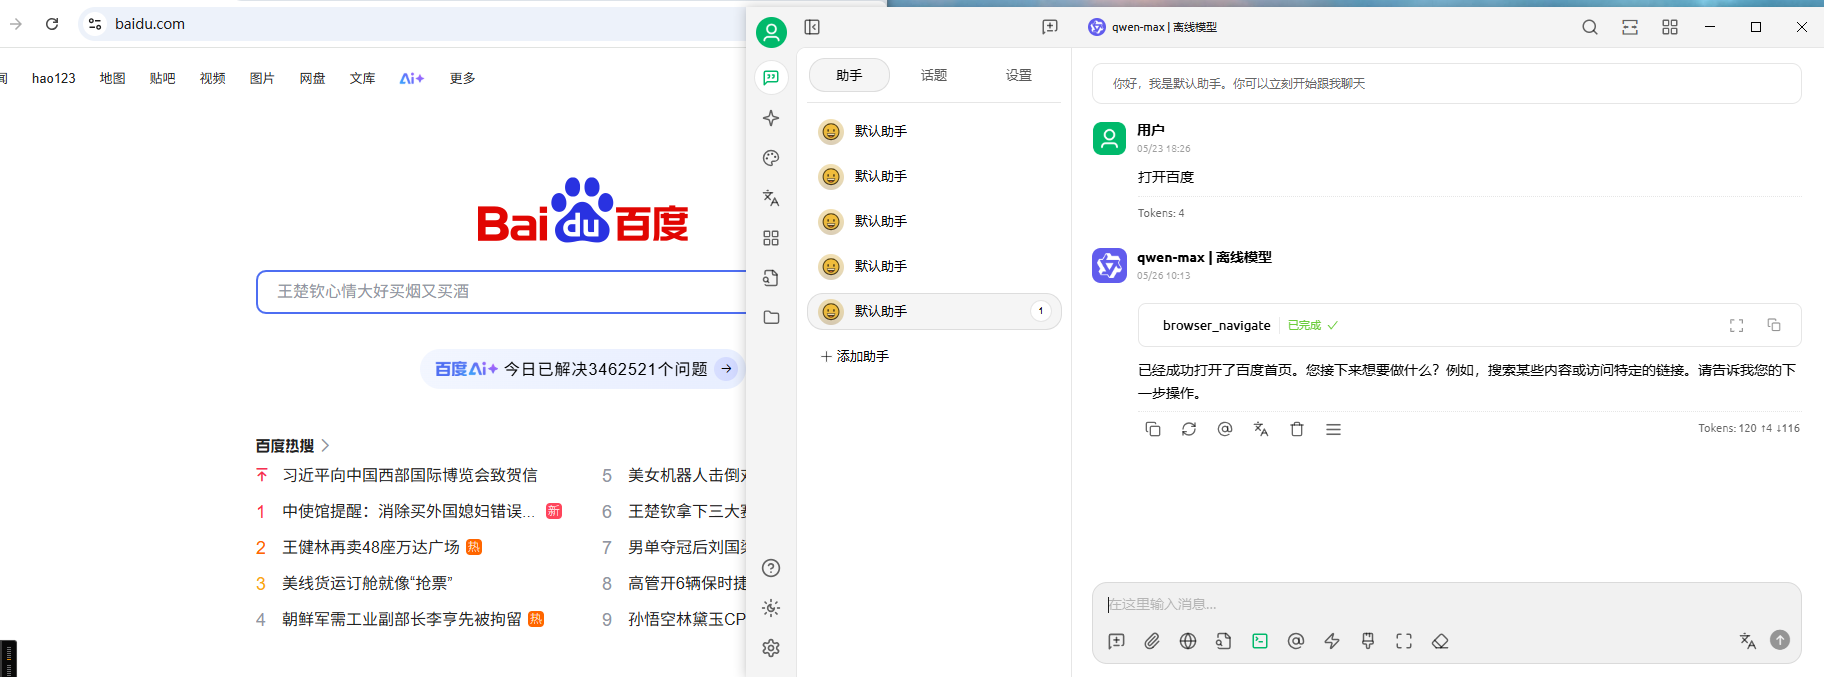Open 贴吧 link on Baidu nav

click(x=163, y=78)
